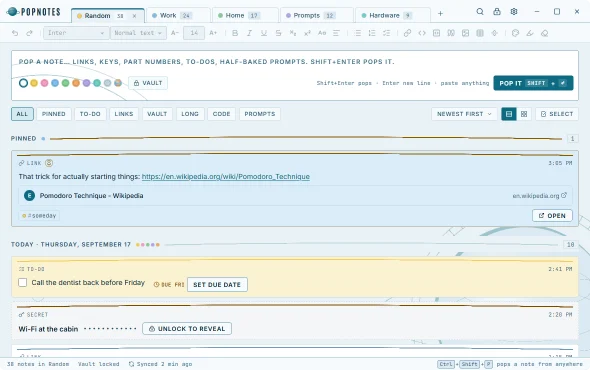Viewport: 590px width, 370px height.
Task: Filter notes by LINKS
Action: (124, 114)
